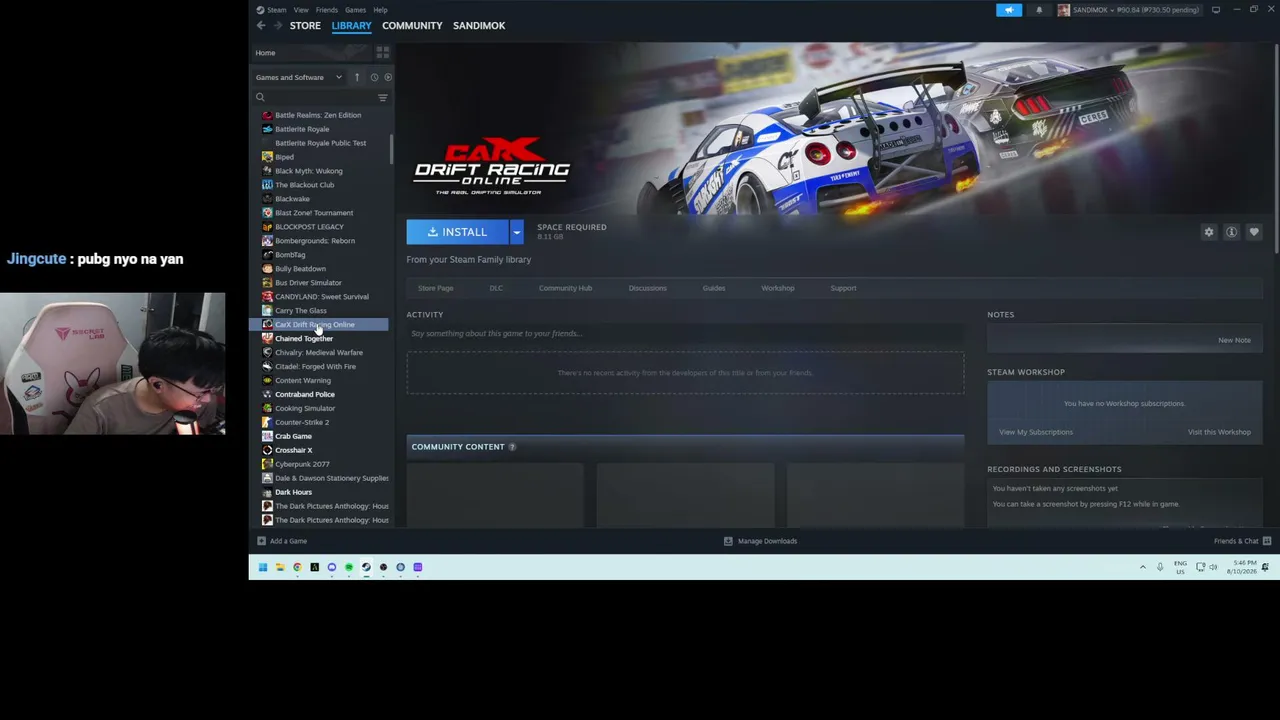Open the Windows Start menu

263,567
